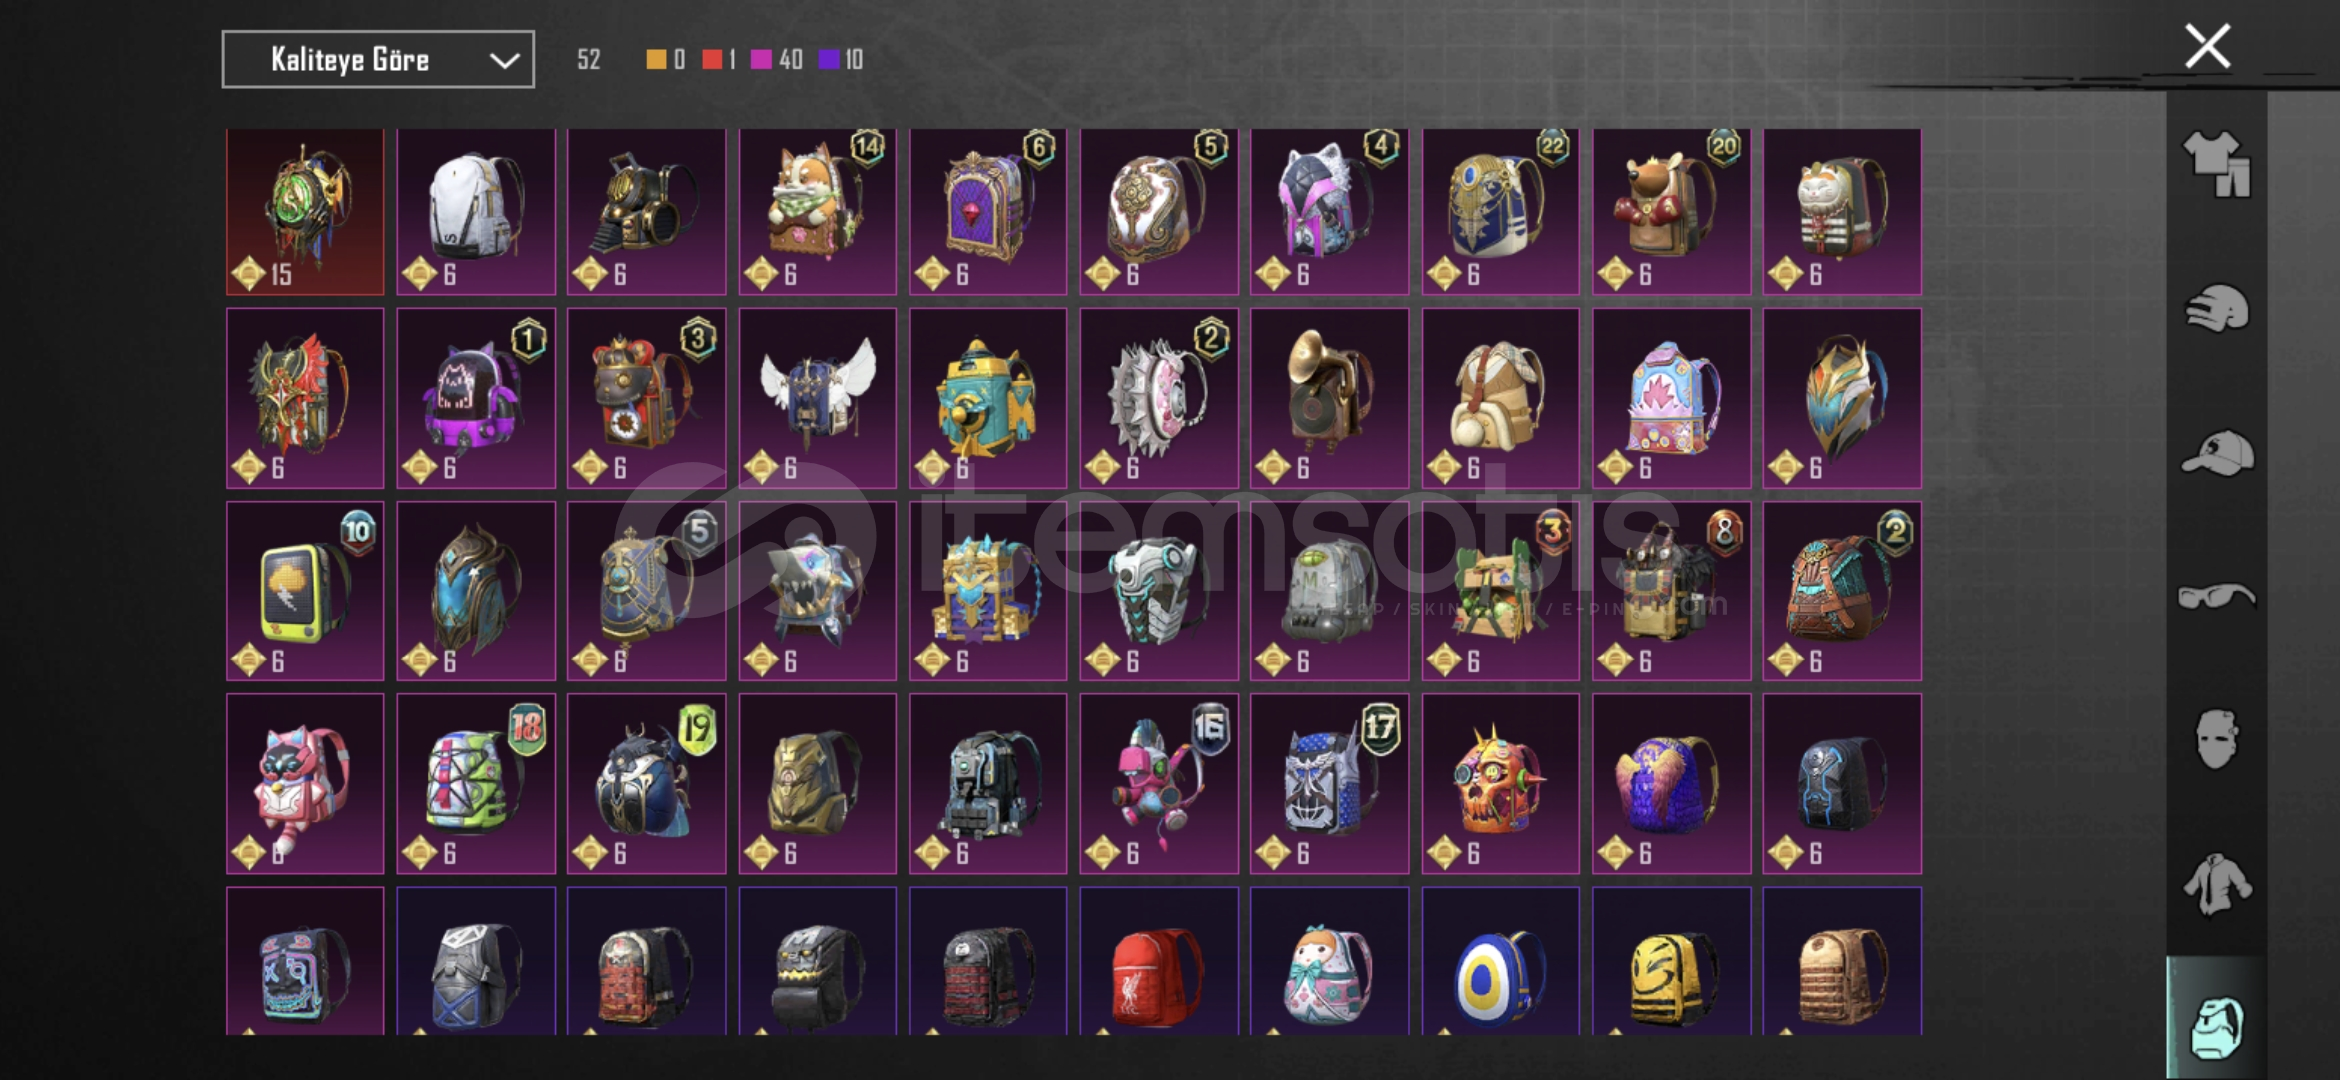The width and height of the screenshot is (2340, 1080).
Task: Select the glasses category icon
Action: tap(2216, 596)
